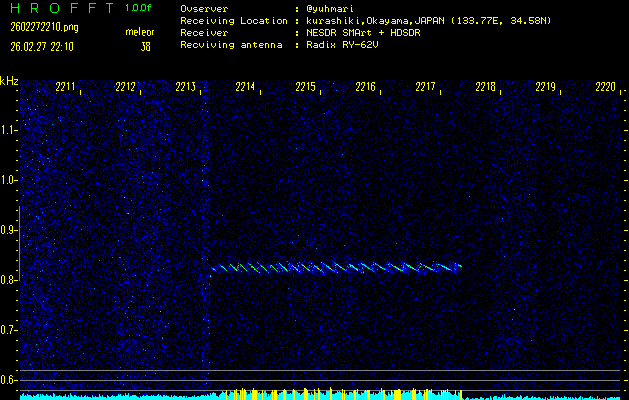Click the observer name @yuhmari
Viewport: 629px width, 400px height.
330,9
